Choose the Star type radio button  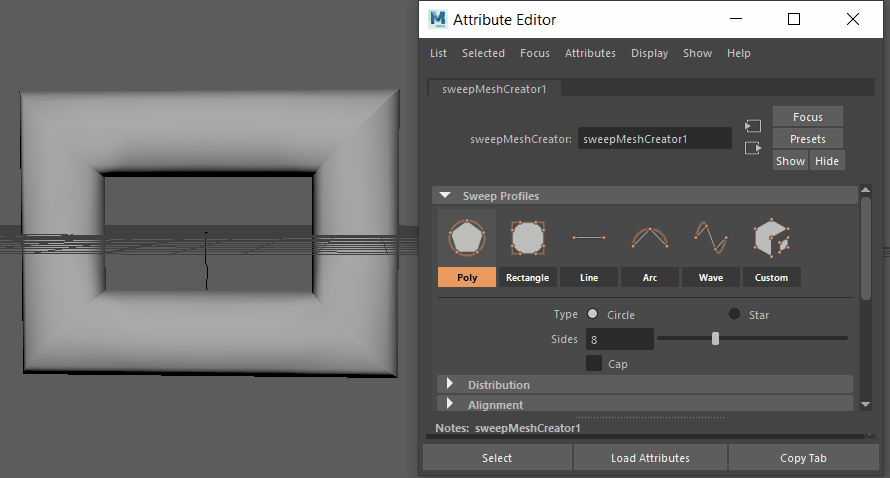(x=734, y=314)
